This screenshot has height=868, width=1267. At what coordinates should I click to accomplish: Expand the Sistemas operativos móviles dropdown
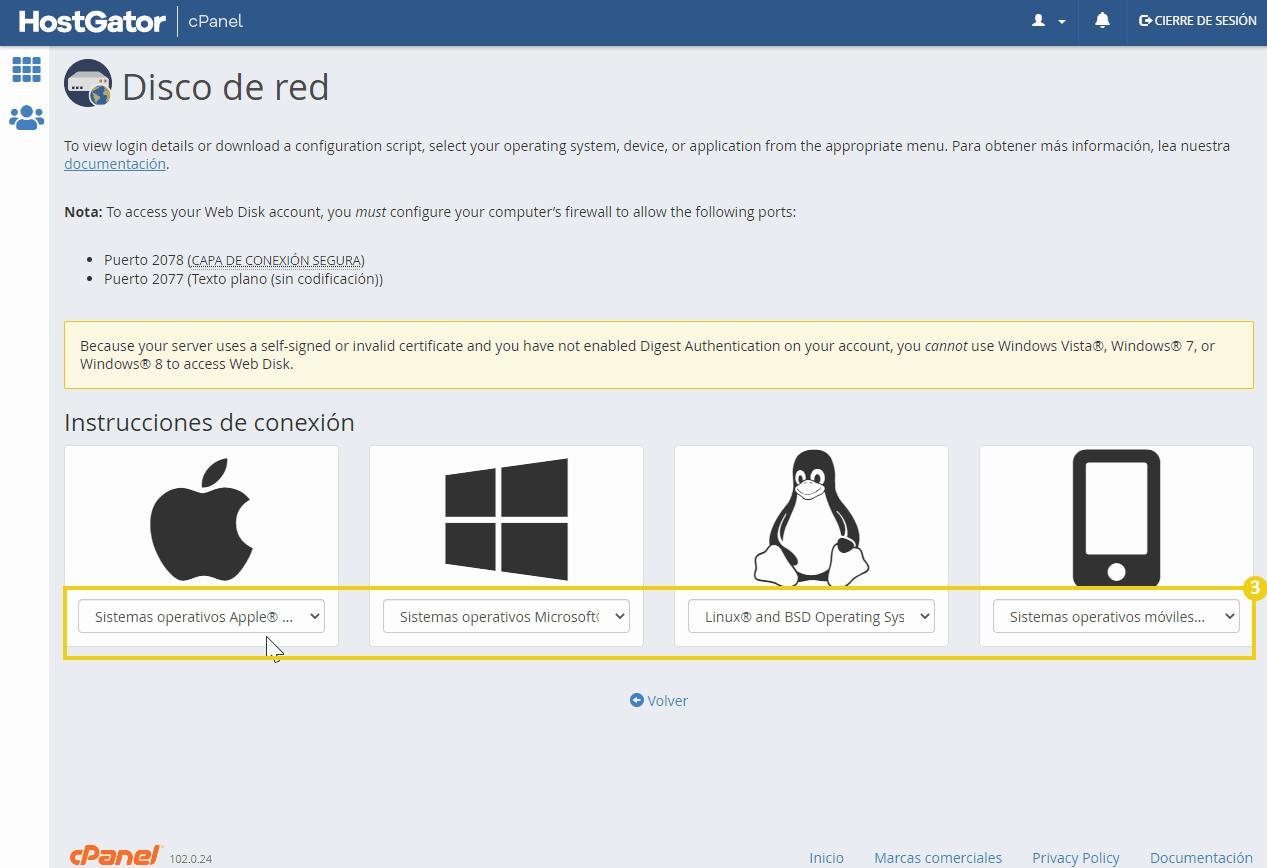click(x=1116, y=617)
